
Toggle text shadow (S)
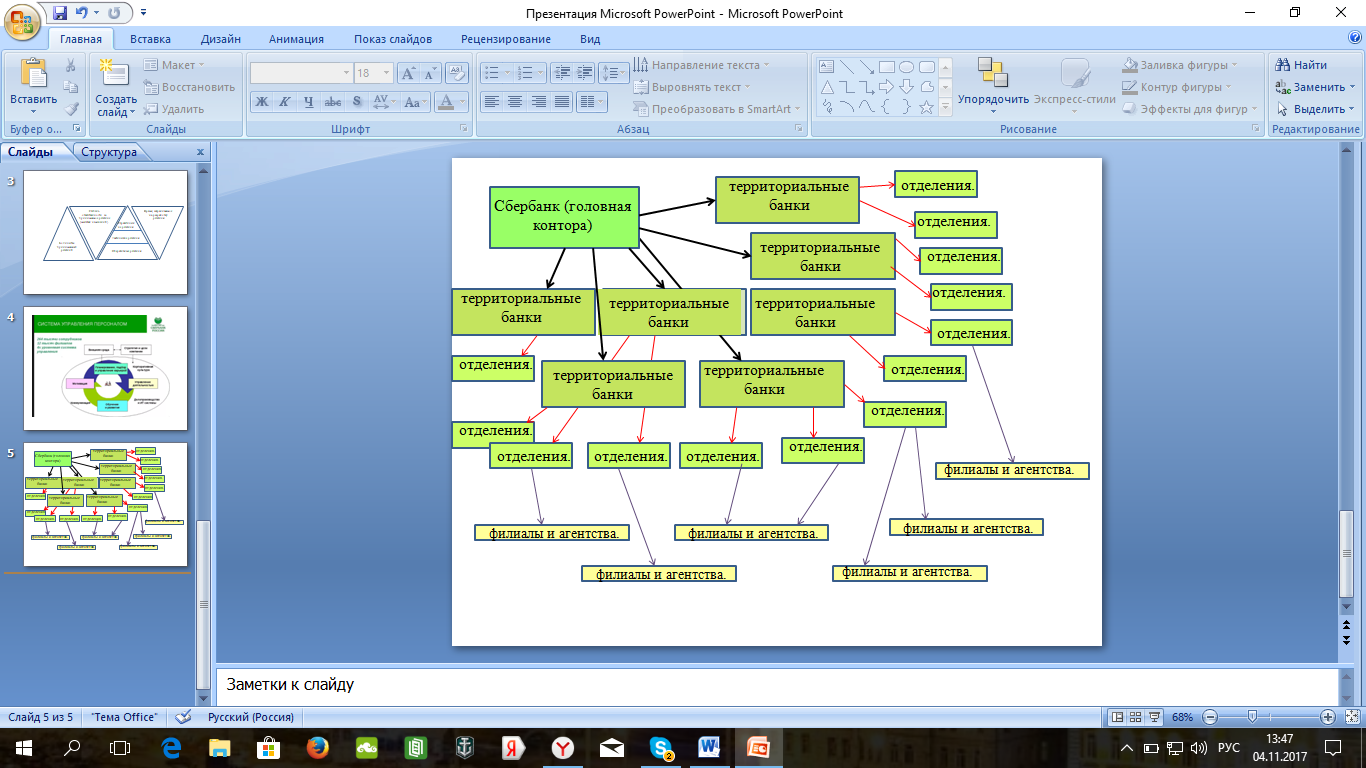[x=357, y=101]
